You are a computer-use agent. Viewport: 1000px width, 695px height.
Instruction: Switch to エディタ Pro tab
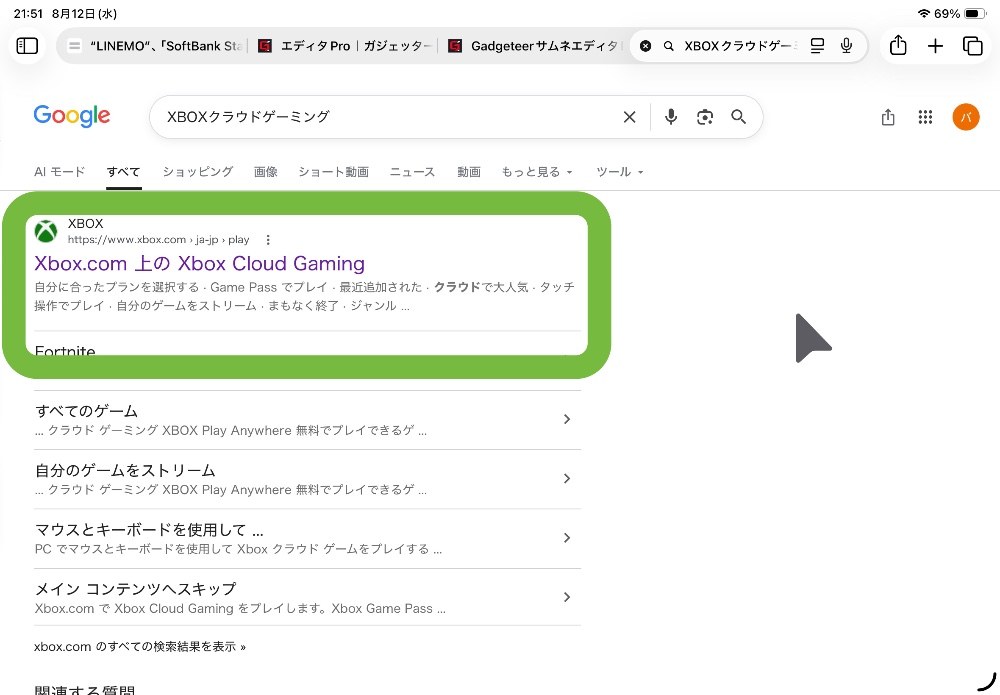[x=344, y=46]
